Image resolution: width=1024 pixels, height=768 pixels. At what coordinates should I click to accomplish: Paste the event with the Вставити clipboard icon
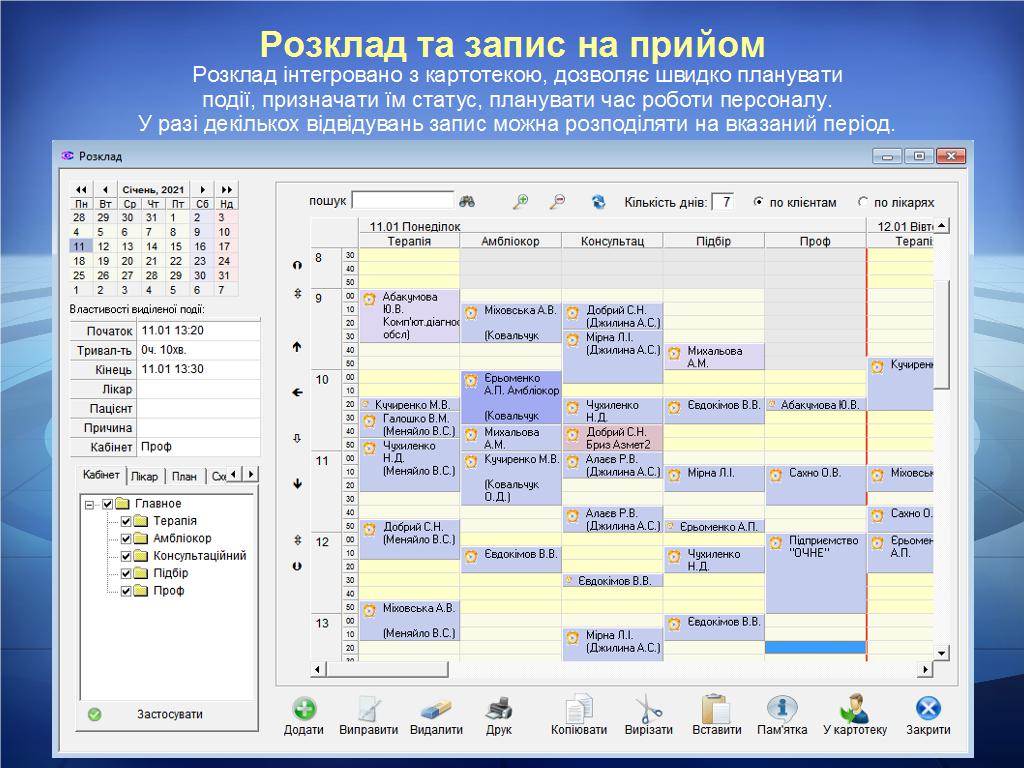coord(716,709)
